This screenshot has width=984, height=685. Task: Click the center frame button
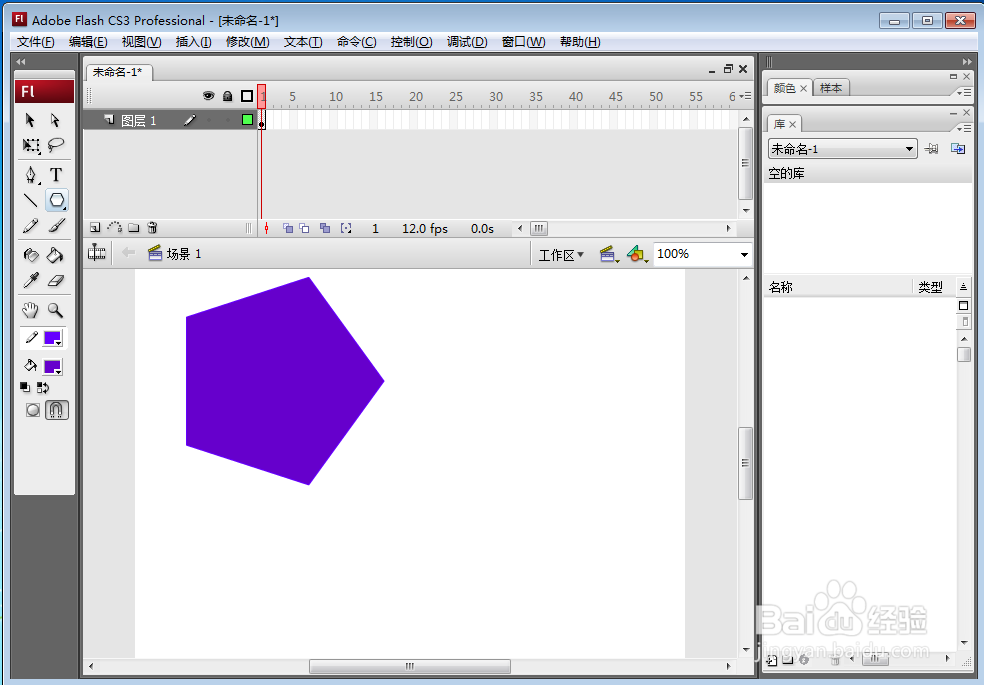tap(266, 228)
